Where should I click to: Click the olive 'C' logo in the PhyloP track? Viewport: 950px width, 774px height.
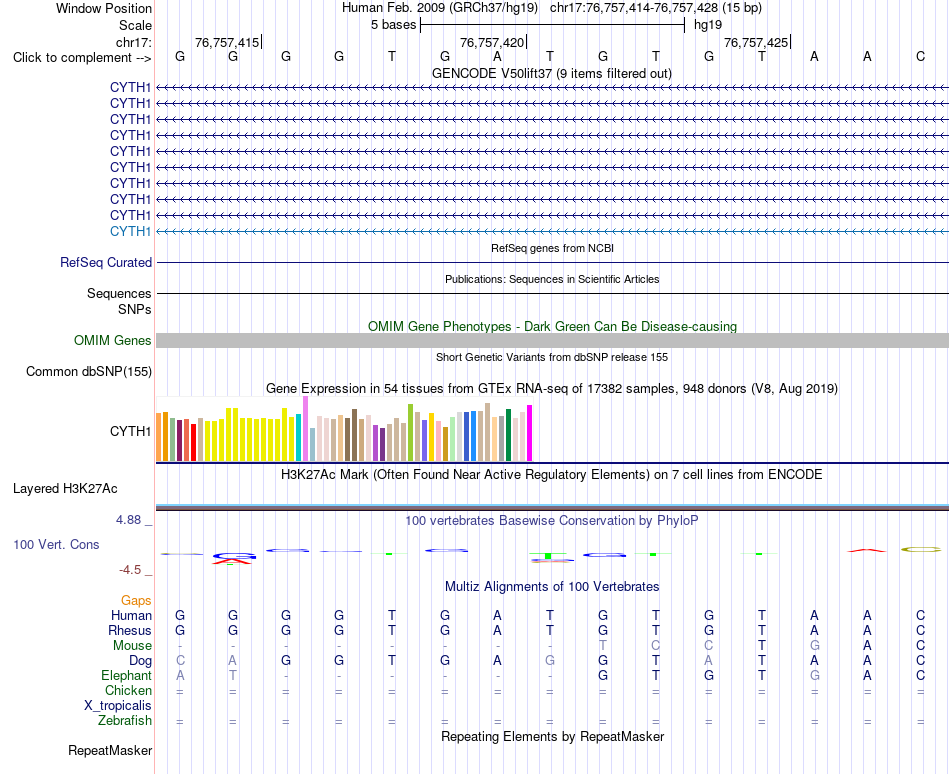[x=921, y=549]
